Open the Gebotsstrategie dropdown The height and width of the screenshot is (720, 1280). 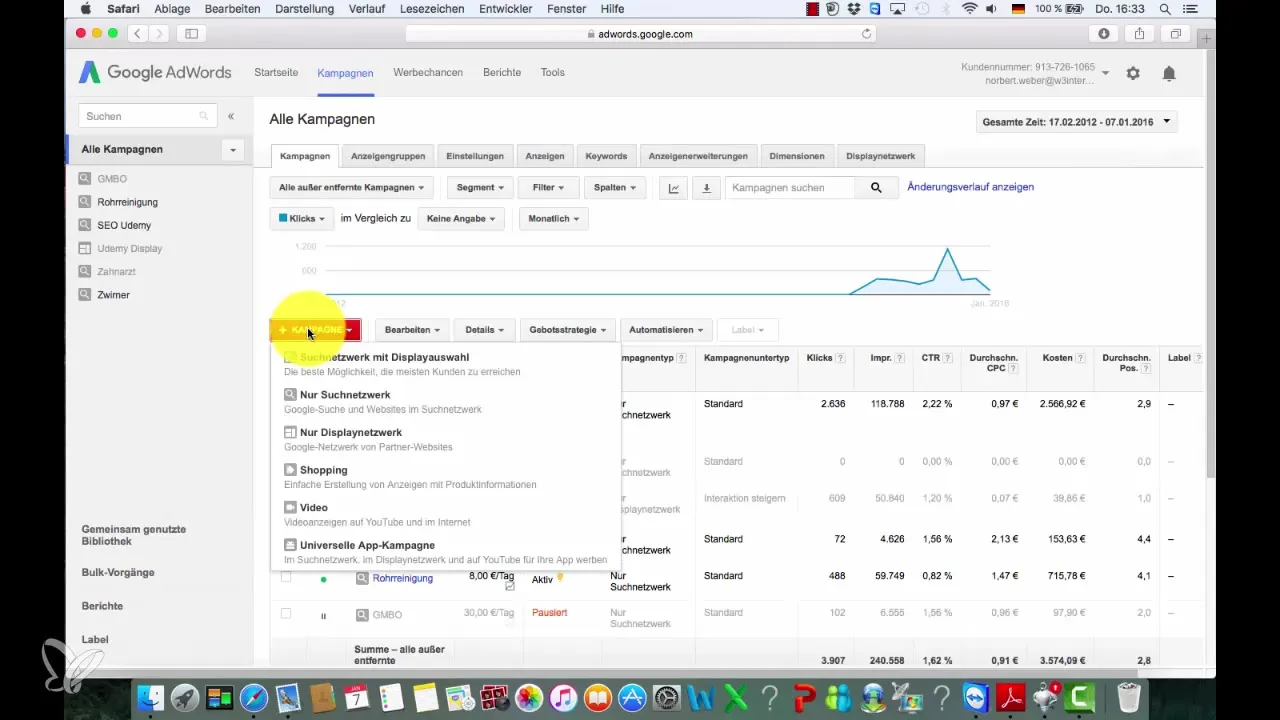pos(568,329)
